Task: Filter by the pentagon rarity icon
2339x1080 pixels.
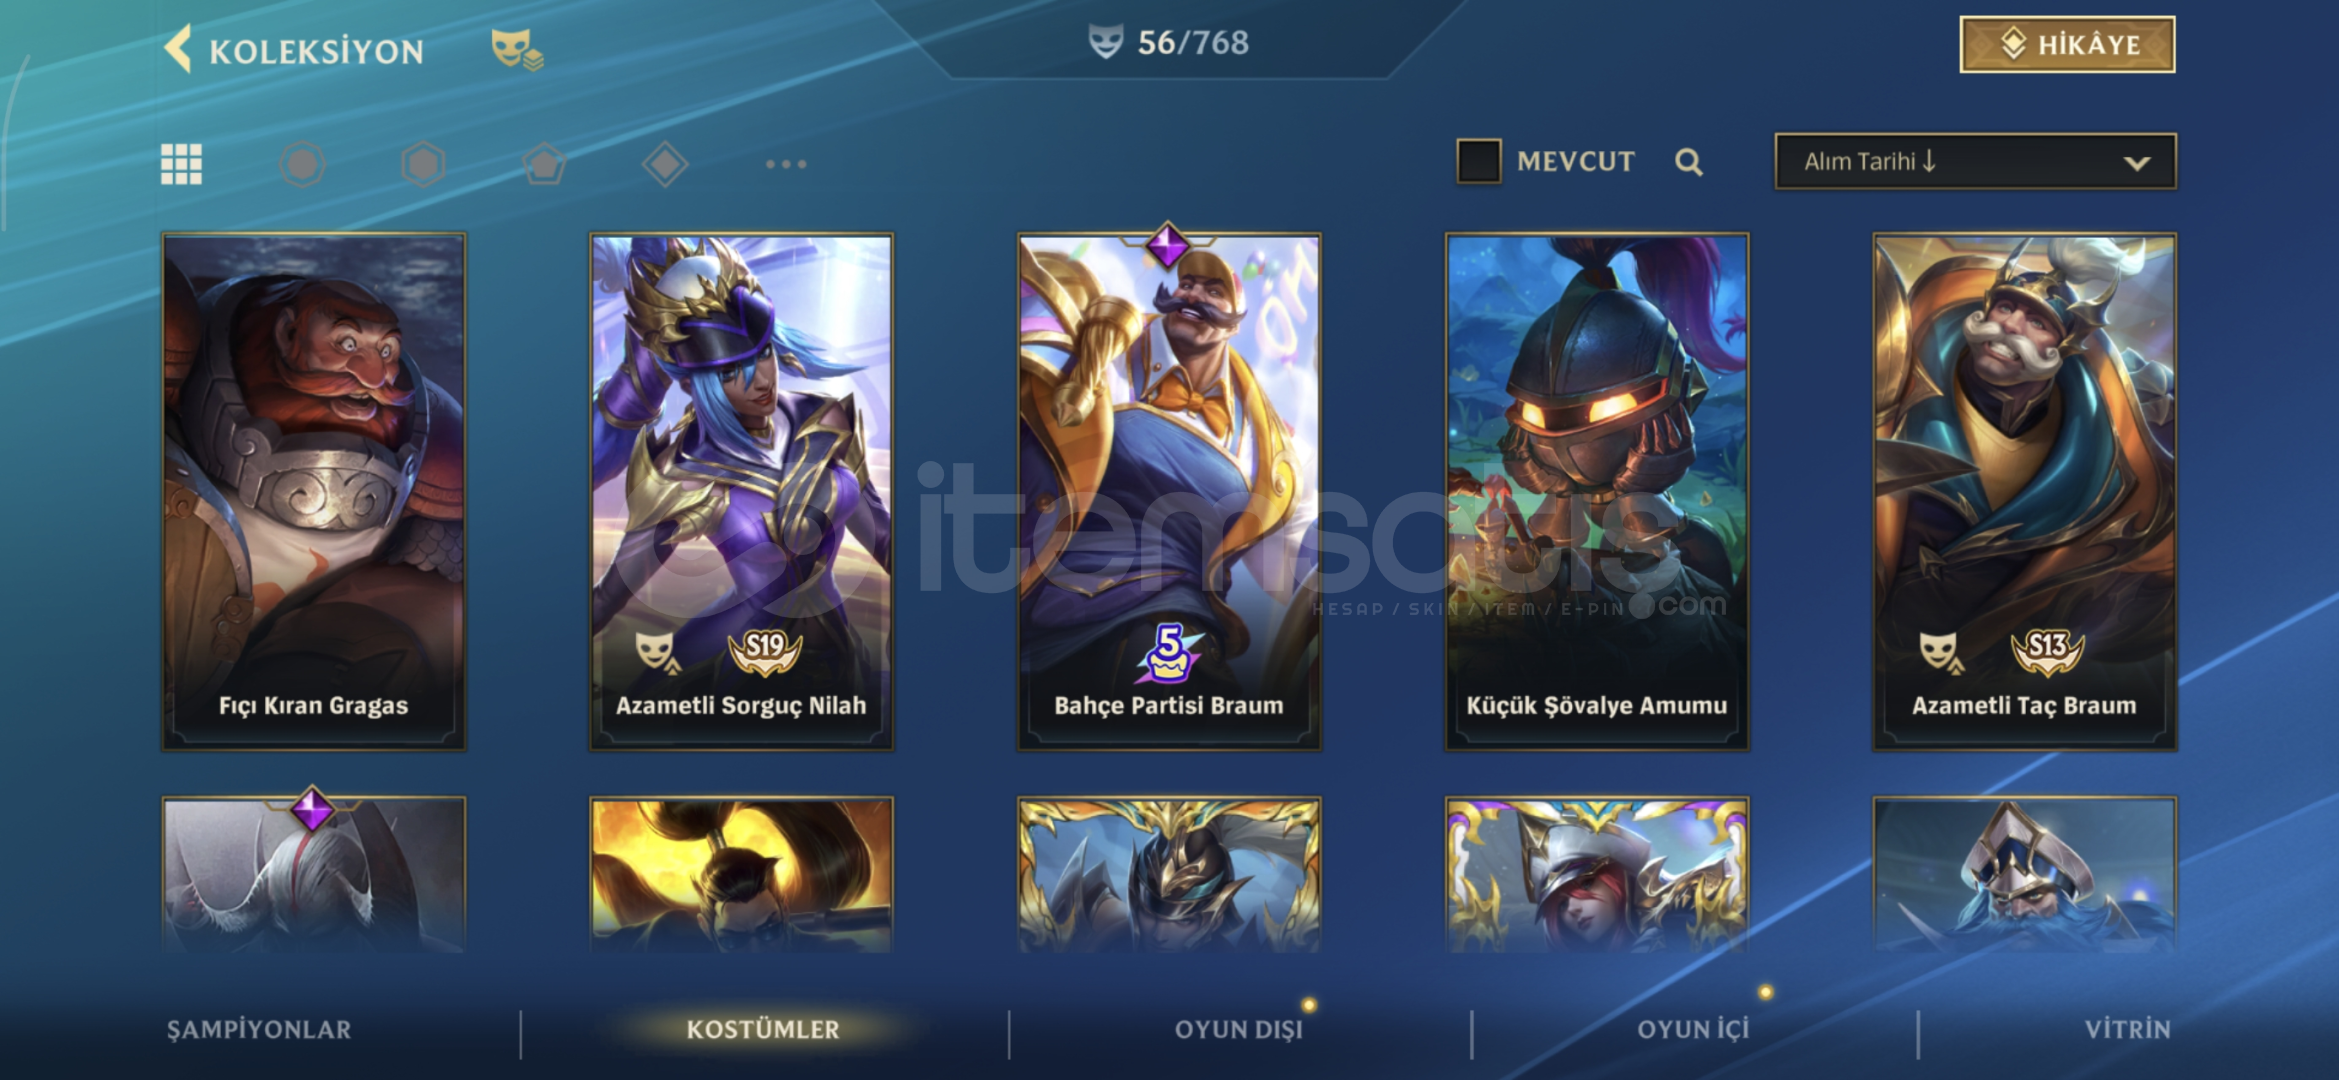Action: (x=544, y=164)
